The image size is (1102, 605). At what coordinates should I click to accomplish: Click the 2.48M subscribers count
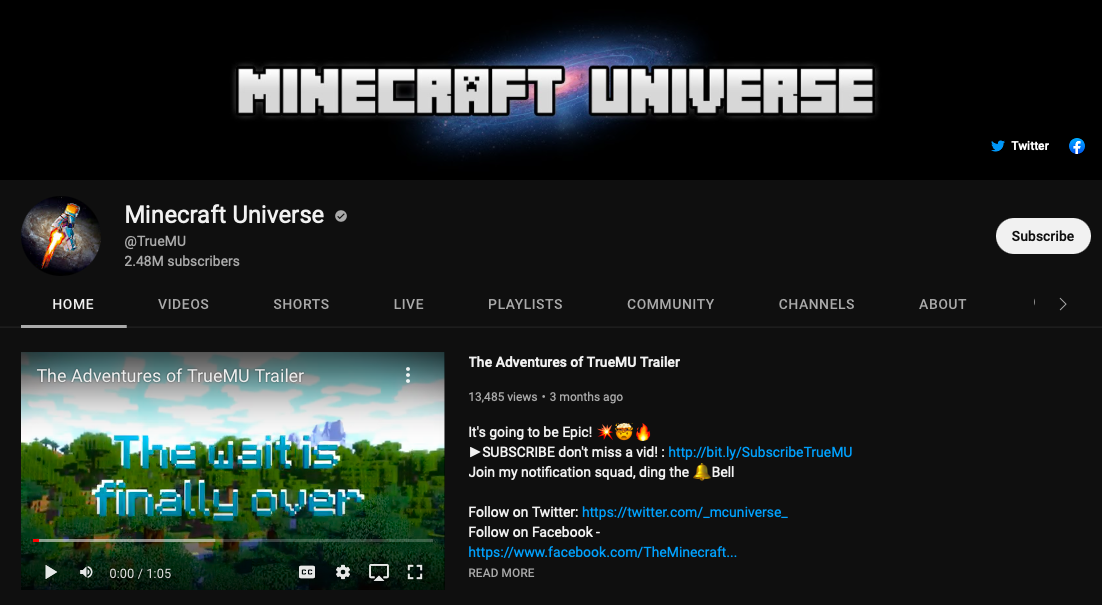tap(182, 261)
